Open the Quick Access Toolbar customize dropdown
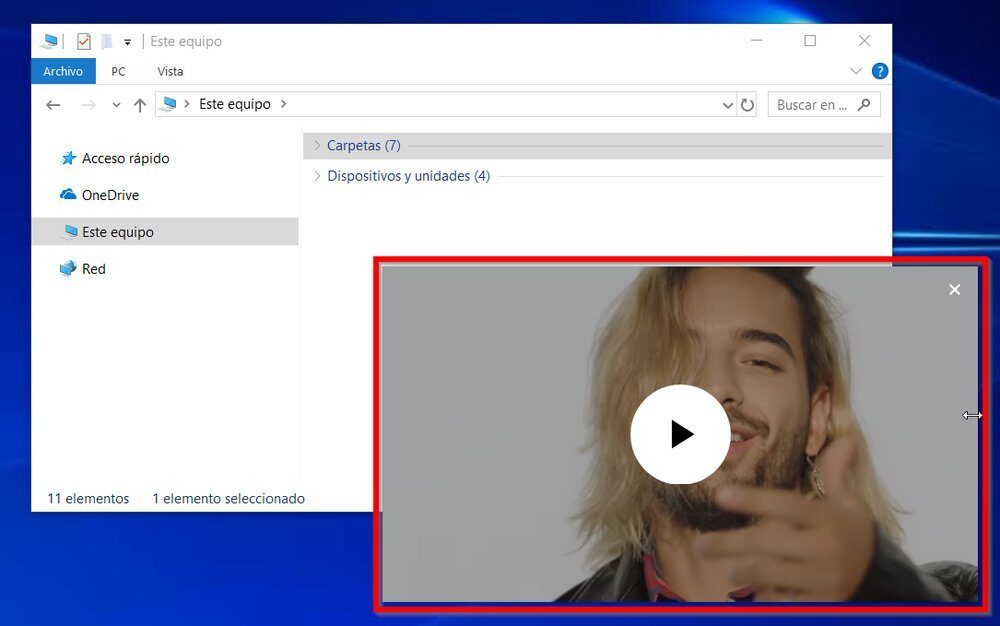 [x=128, y=42]
